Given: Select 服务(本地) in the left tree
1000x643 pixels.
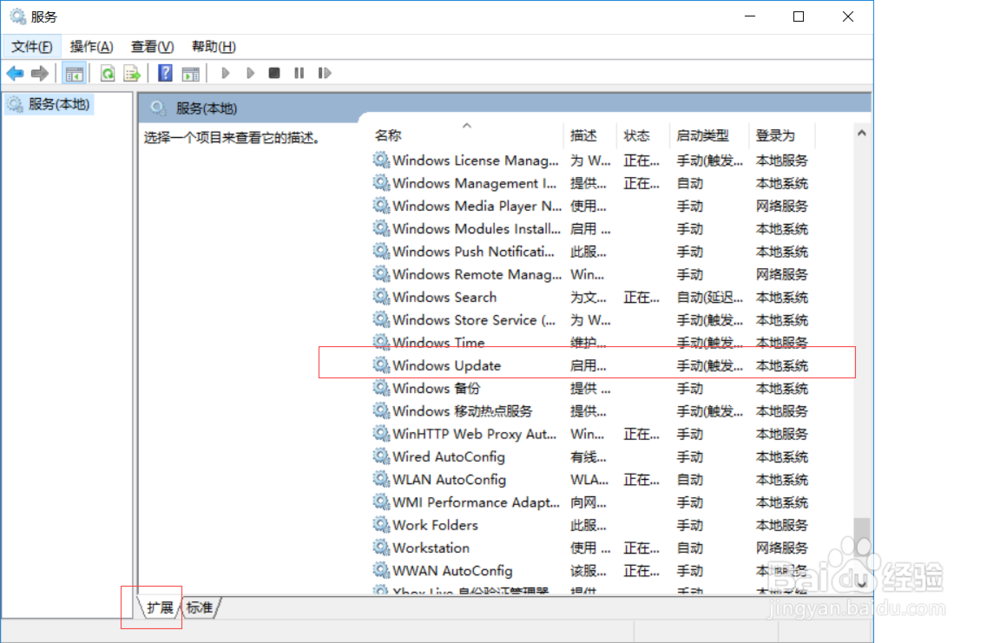Looking at the screenshot, I should coord(51,104).
